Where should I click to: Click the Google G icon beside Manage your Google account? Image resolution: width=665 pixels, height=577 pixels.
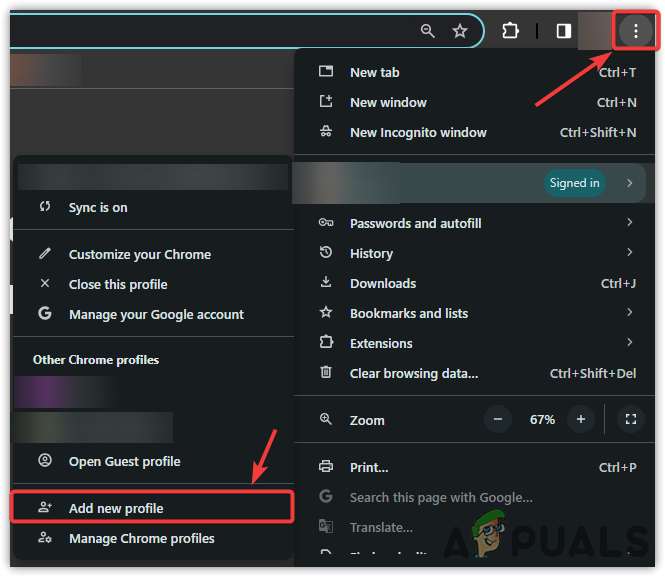(45, 313)
